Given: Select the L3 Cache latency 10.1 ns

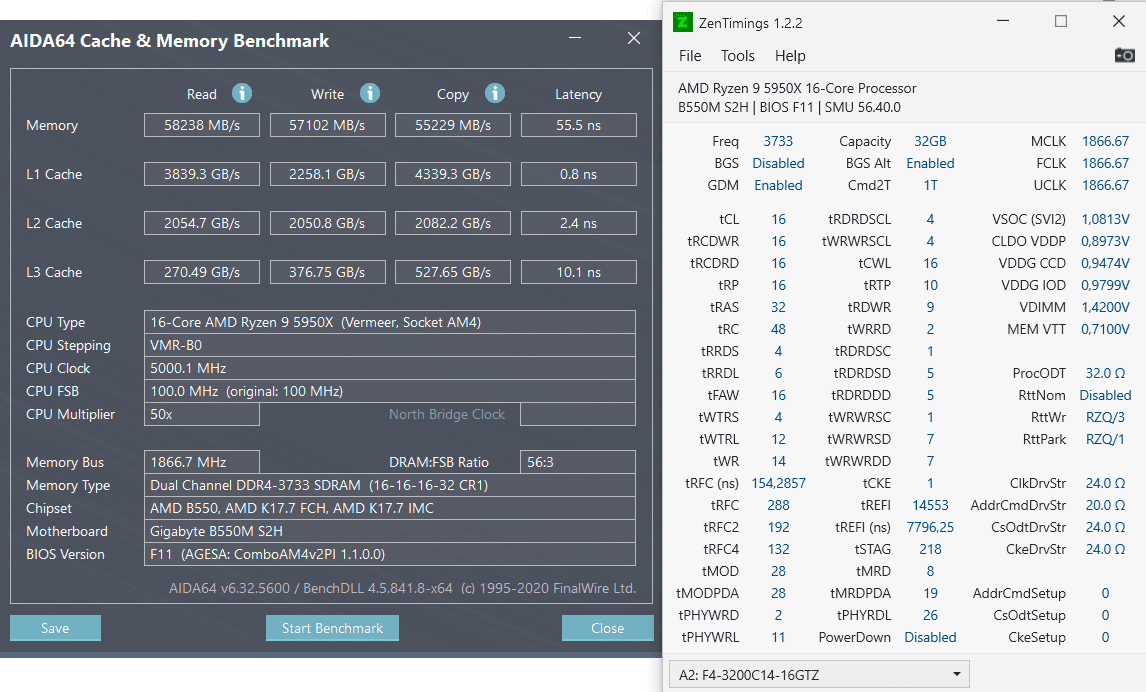Looking at the screenshot, I should [578, 272].
